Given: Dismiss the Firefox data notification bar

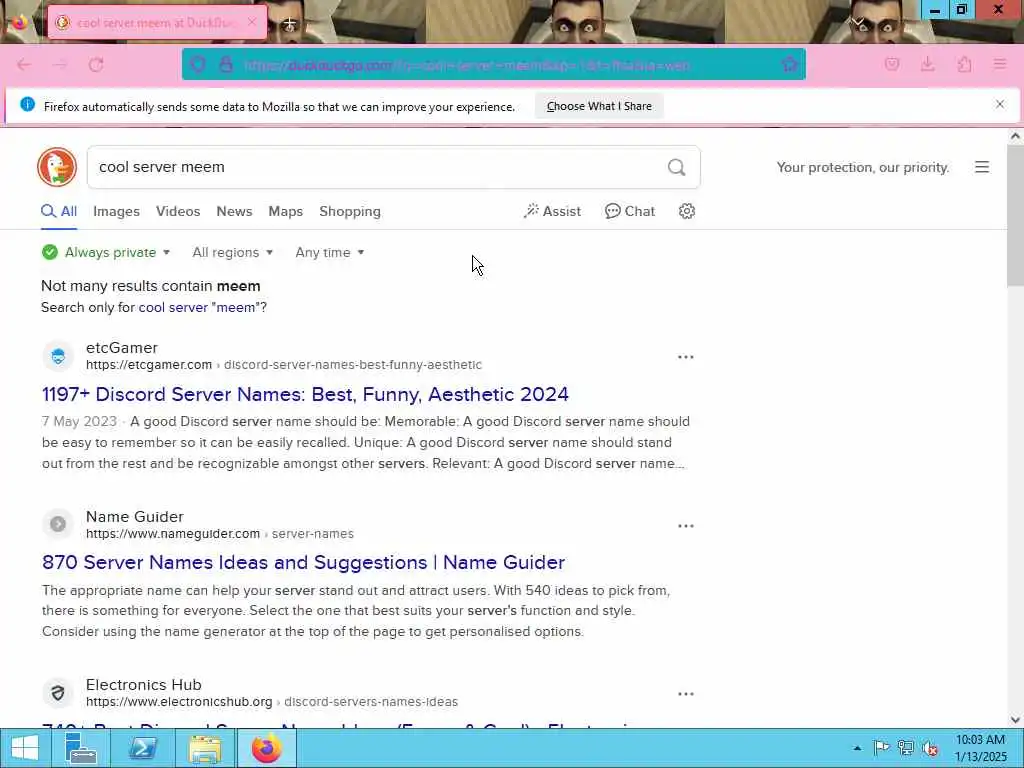Looking at the screenshot, I should (1000, 104).
